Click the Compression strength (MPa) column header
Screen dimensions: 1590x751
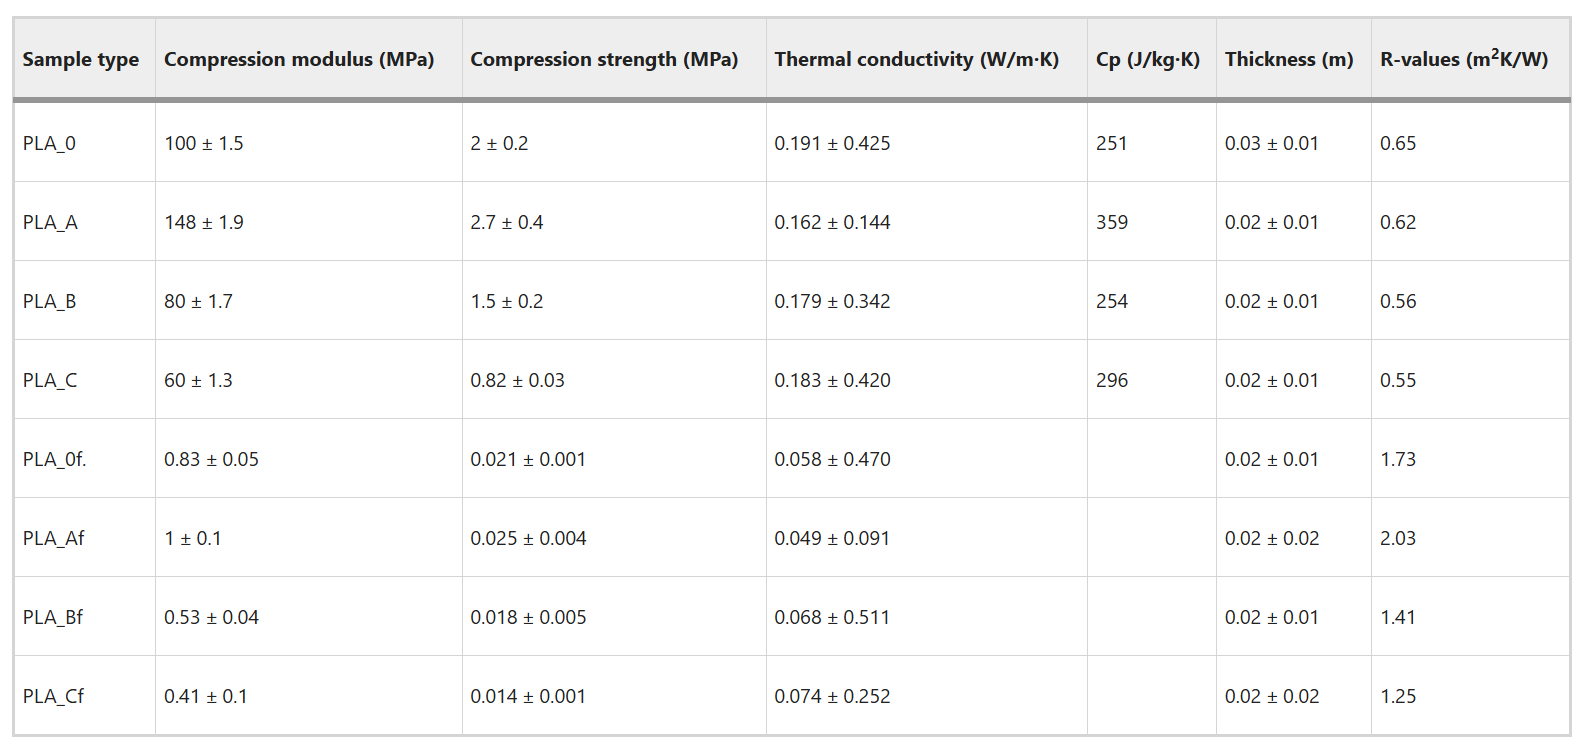click(604, 60)
